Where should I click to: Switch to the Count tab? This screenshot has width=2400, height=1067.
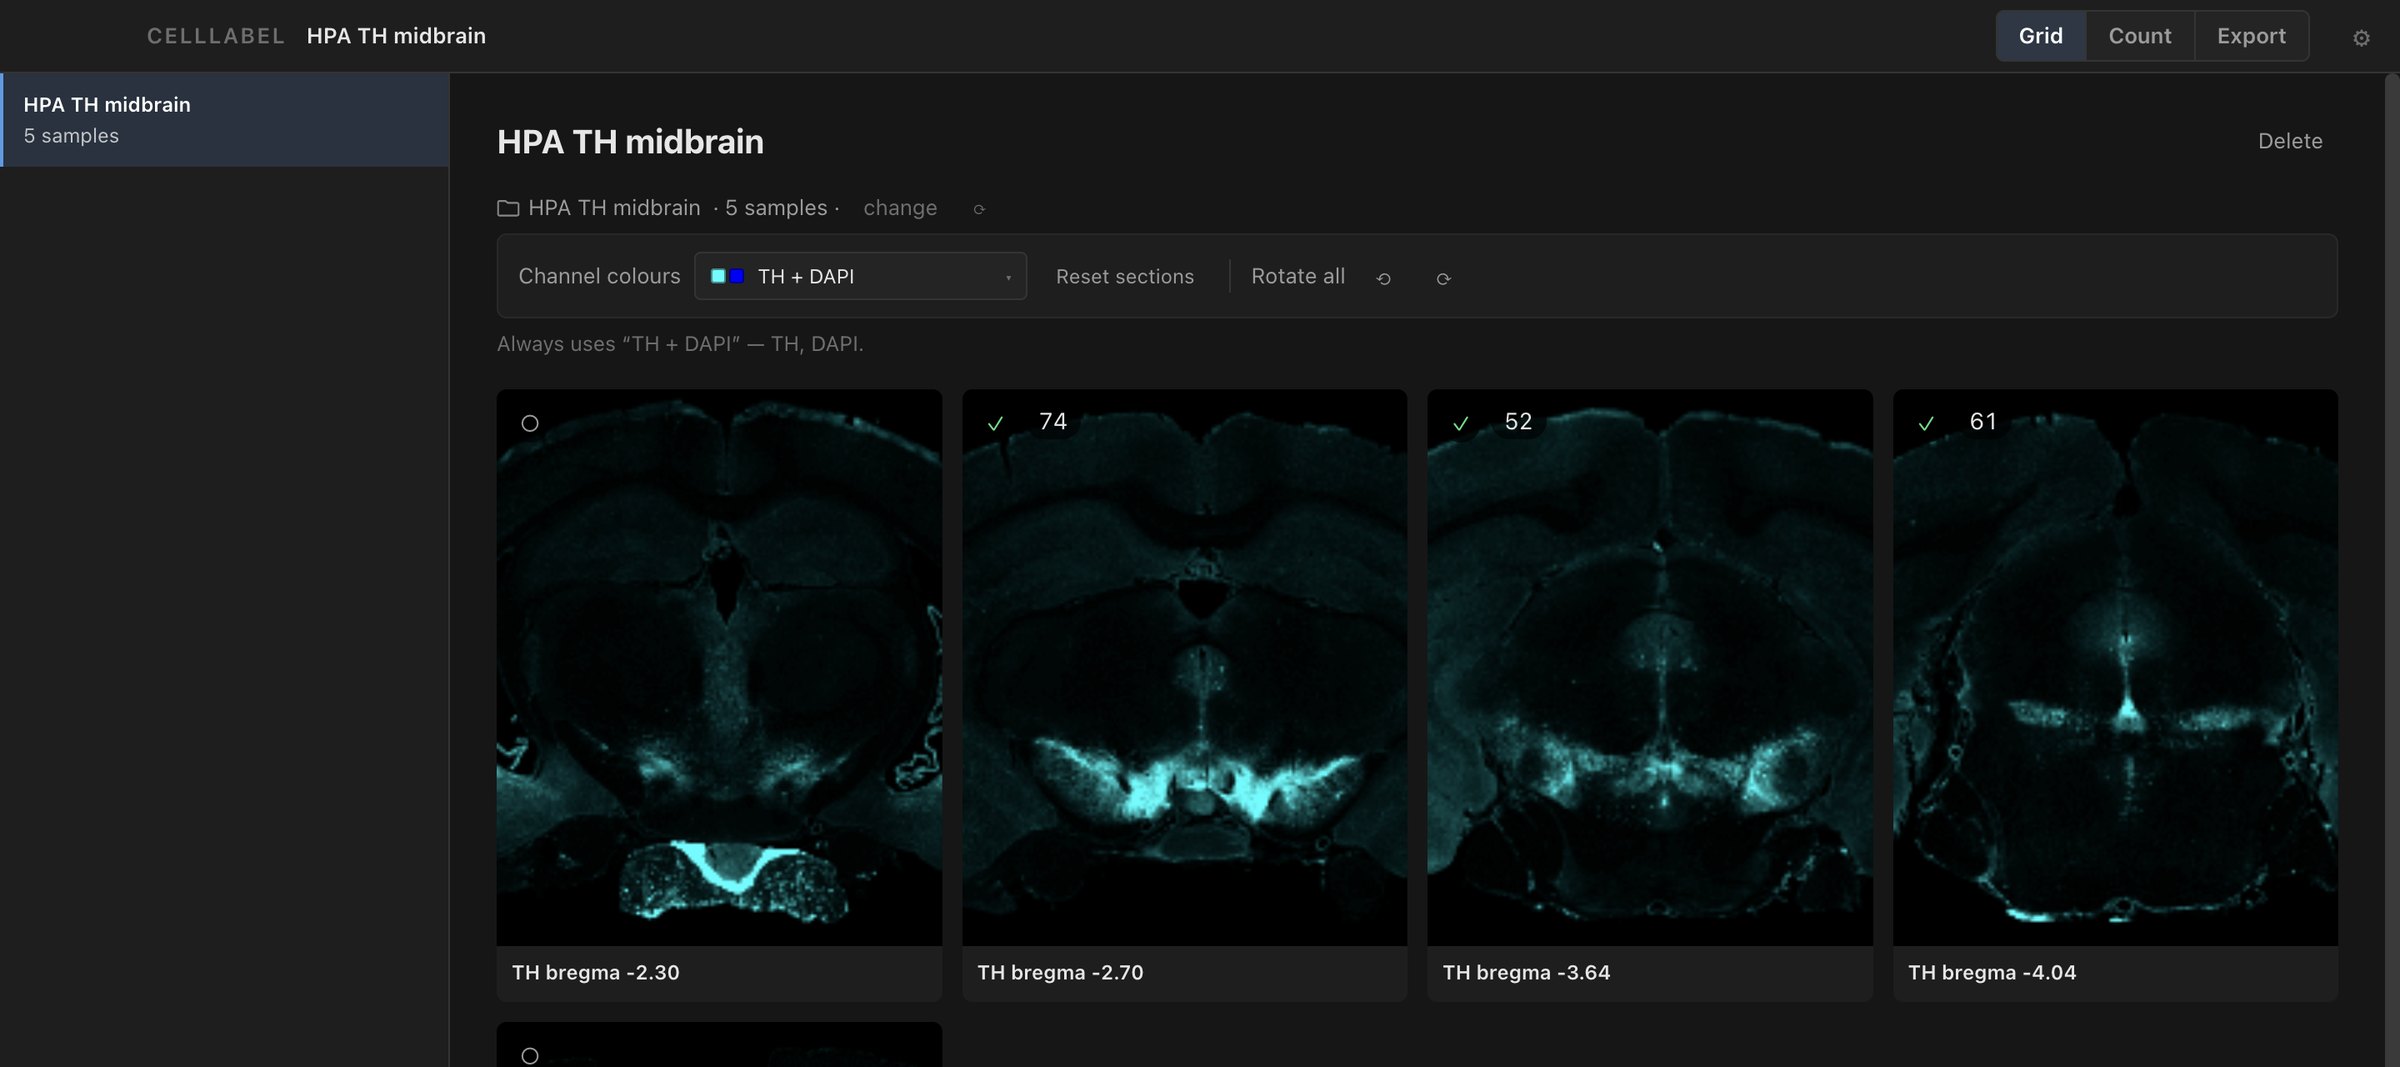pyautogui.click(x=2140, y=36)
